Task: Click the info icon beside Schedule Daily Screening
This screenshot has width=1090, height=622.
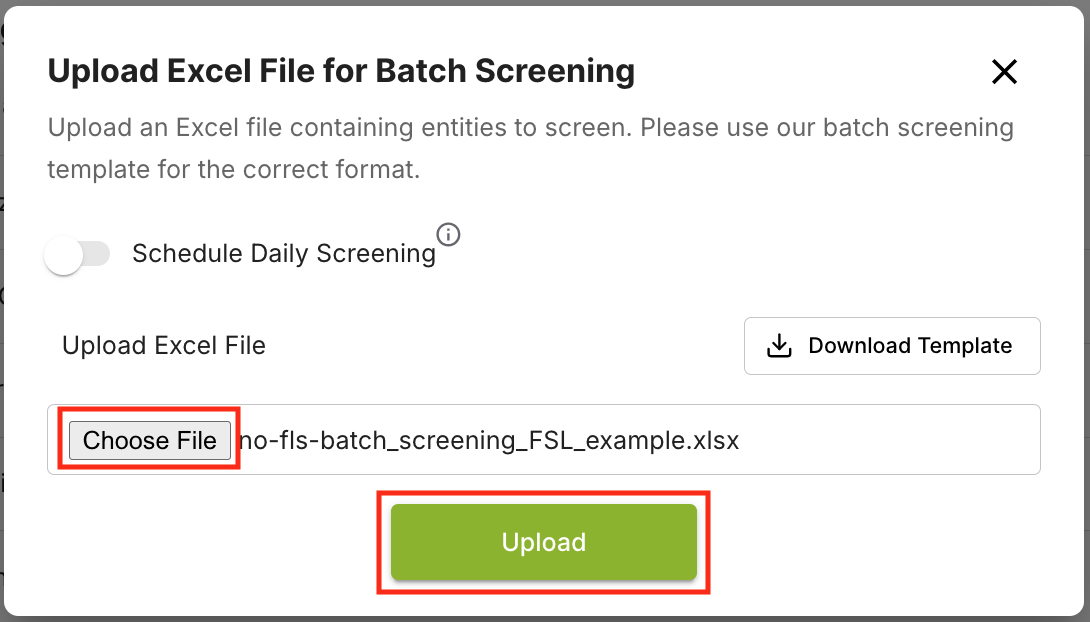Action: tap(449, 235)
